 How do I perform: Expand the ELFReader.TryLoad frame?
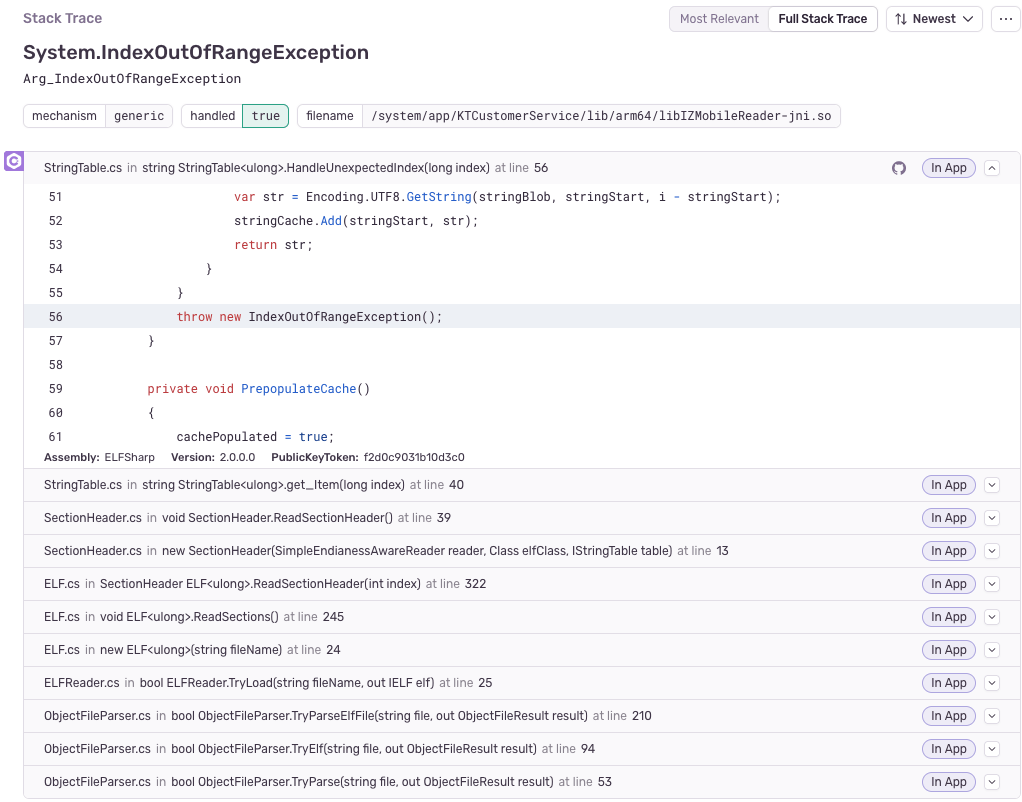(x=991, y=682)
